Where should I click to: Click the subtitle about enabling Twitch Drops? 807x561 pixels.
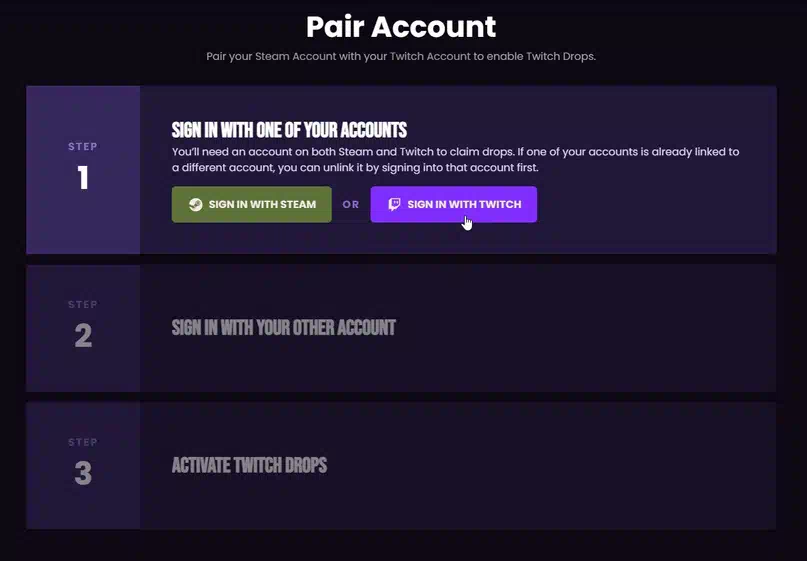[401, 56]
